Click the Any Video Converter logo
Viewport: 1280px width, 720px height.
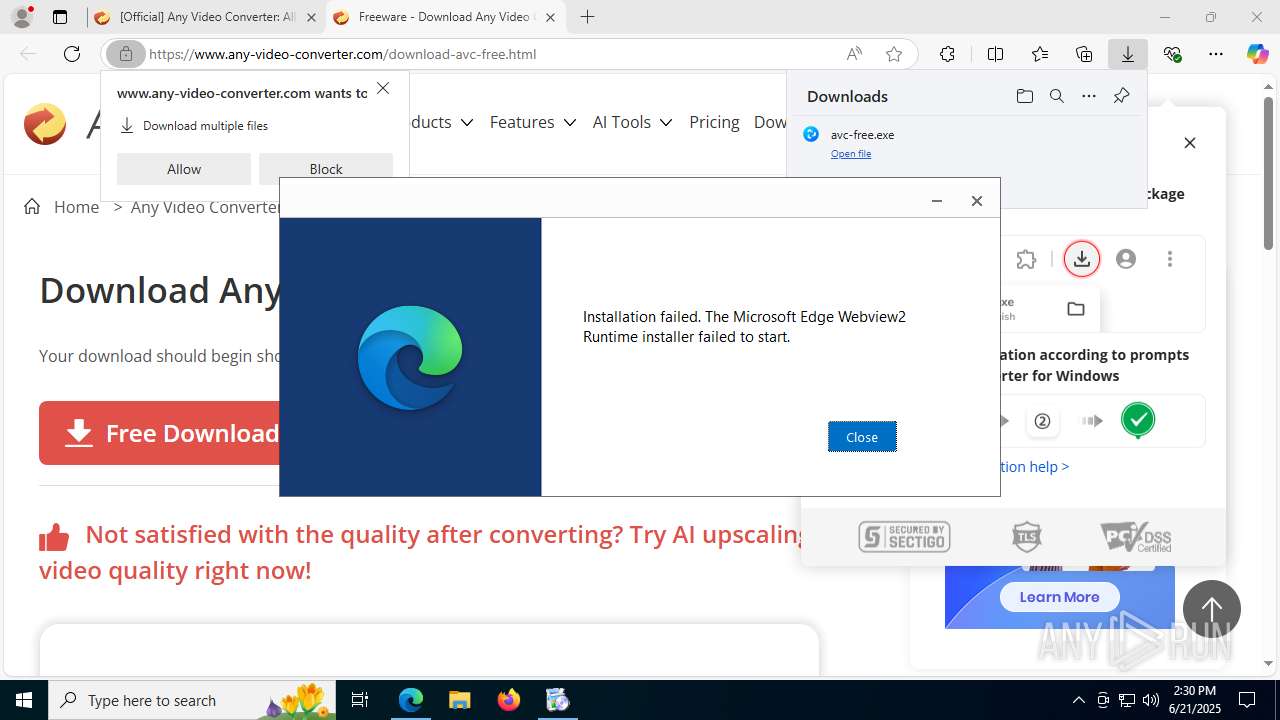pyautogui.click(x=45, y=124)
